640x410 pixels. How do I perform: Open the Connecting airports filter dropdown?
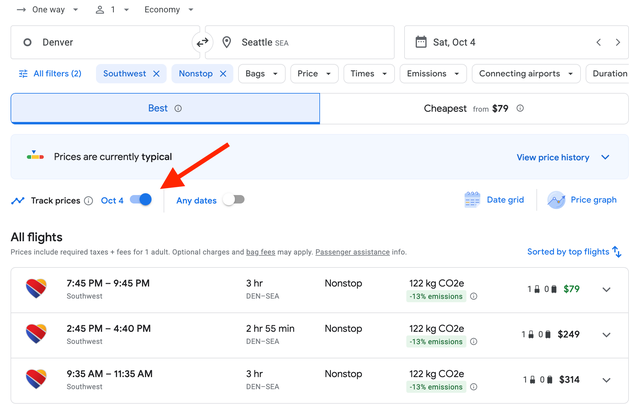pos(526,74)
